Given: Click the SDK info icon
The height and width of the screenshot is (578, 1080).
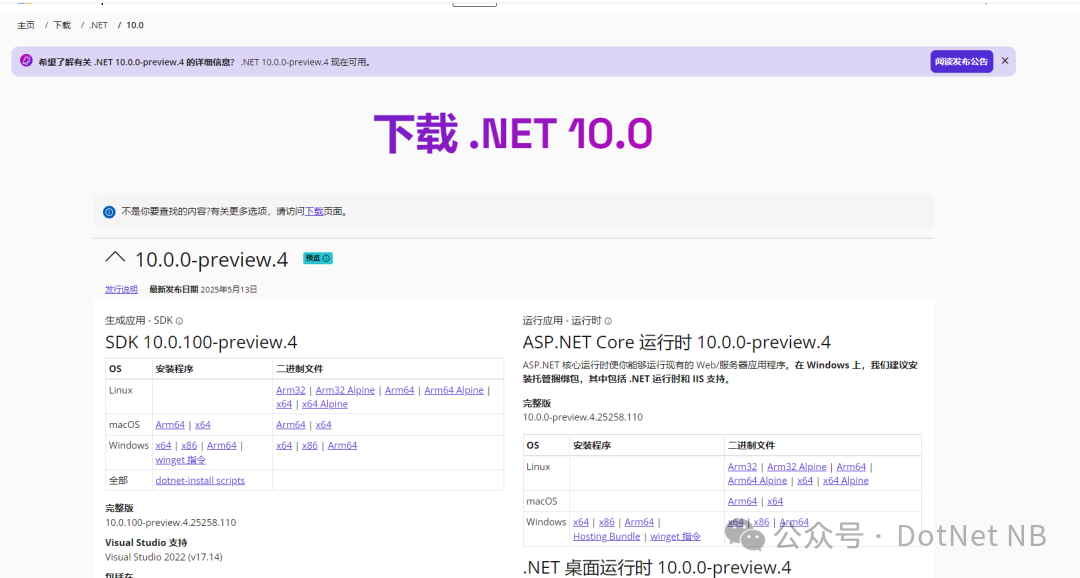Looking at the screenshot, I should (x=179, y=321).
